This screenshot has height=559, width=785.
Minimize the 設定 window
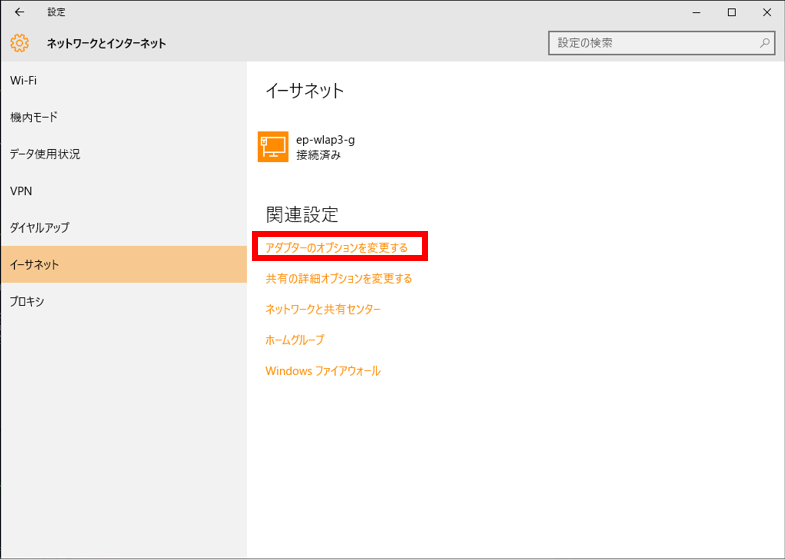696,13
